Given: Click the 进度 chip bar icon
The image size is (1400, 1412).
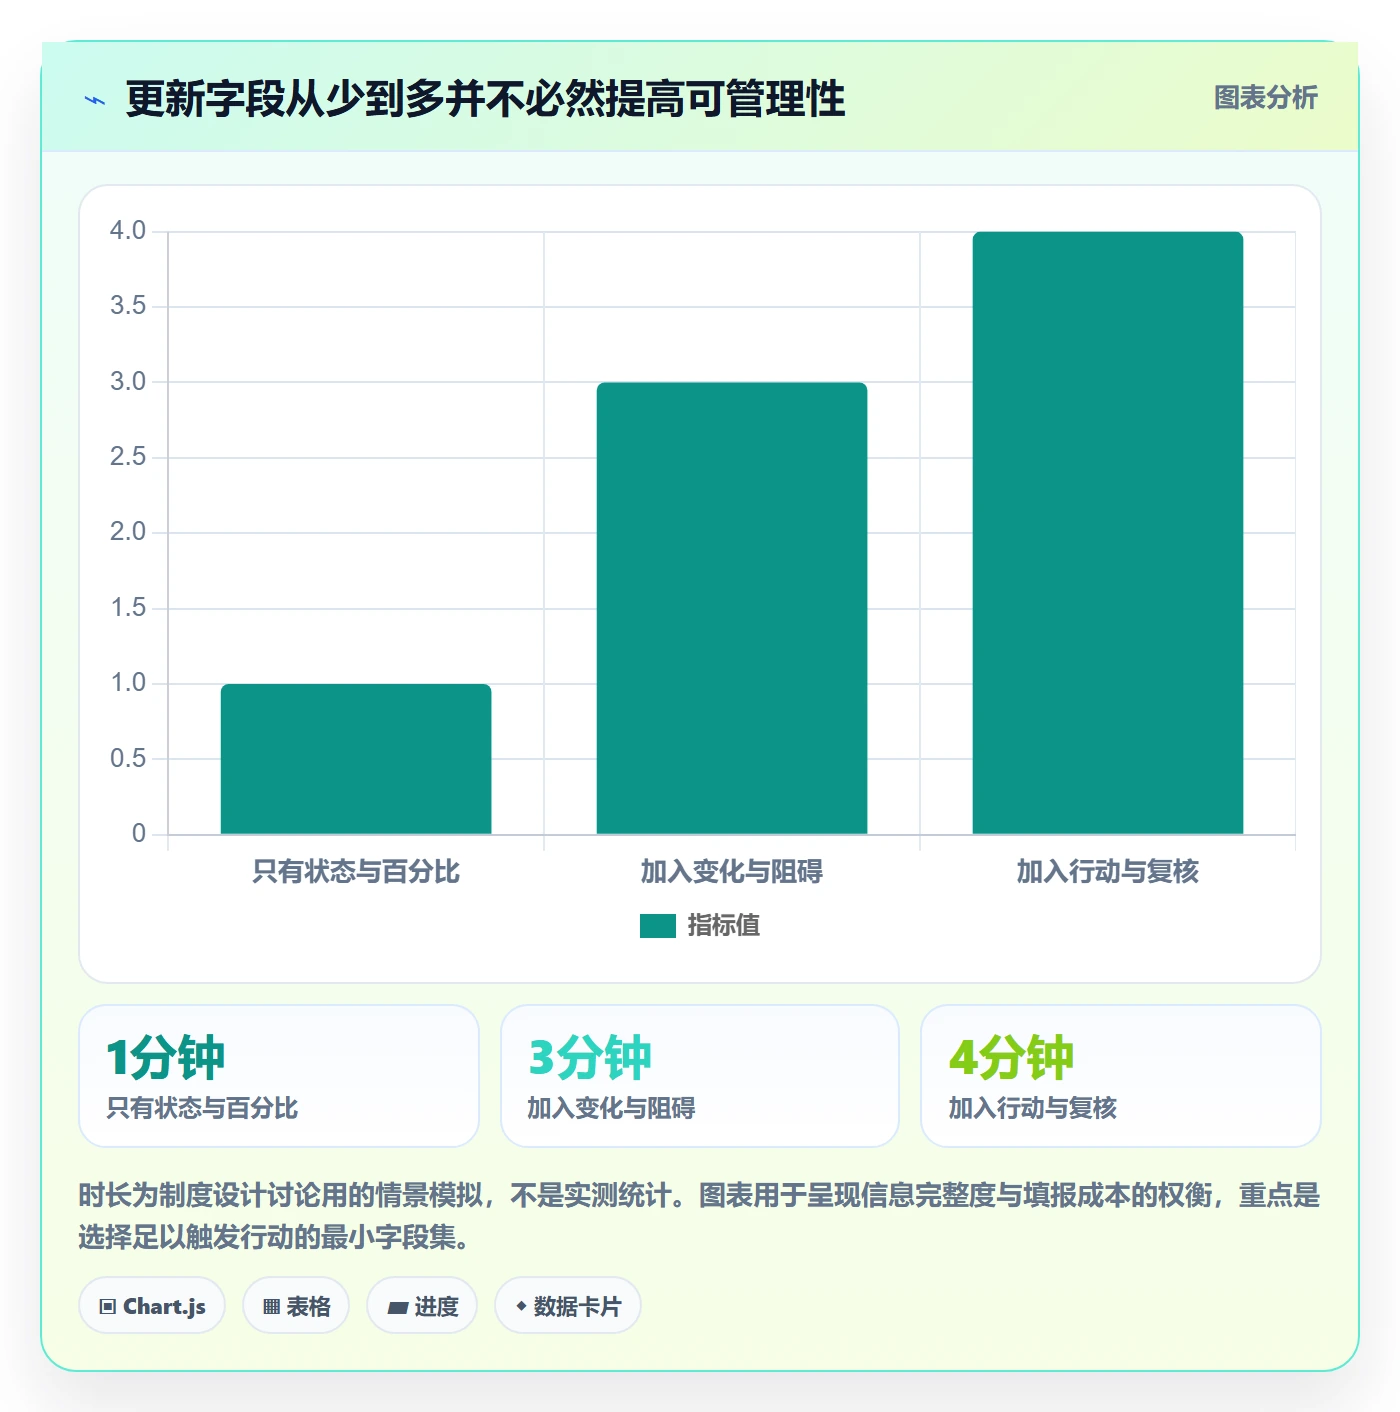Looking at the screenshot, I should [x=398, y=1308].
